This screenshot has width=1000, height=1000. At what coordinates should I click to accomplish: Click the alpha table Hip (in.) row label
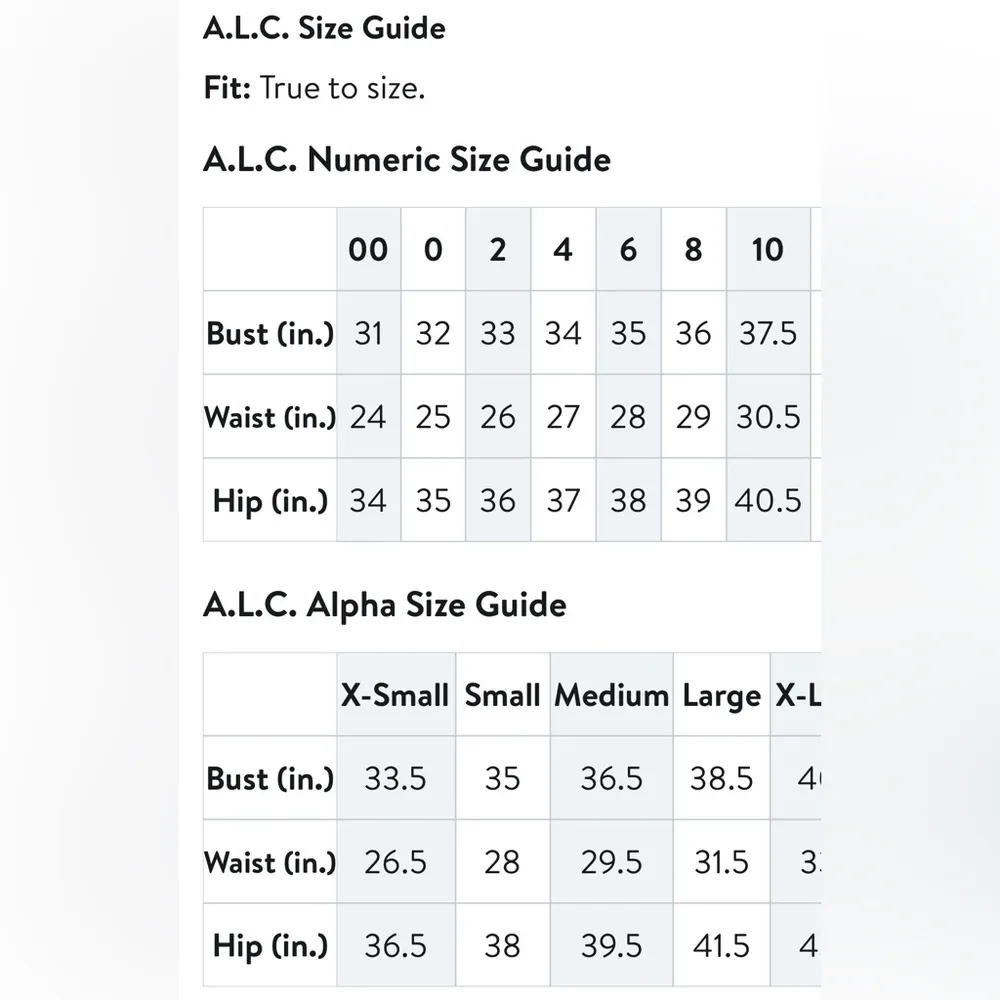point(270,946)
